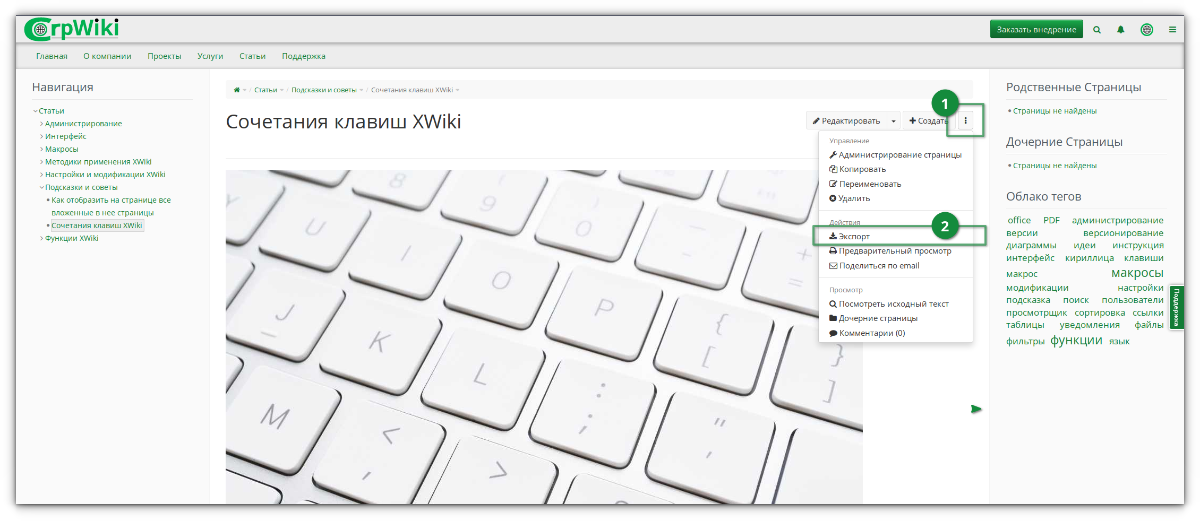The height and width of the screenshot is (521, 1200).
Task: Expand dropdown arrow after 'Статьи' breadcrumb
Action: click(x=282, y=91)
